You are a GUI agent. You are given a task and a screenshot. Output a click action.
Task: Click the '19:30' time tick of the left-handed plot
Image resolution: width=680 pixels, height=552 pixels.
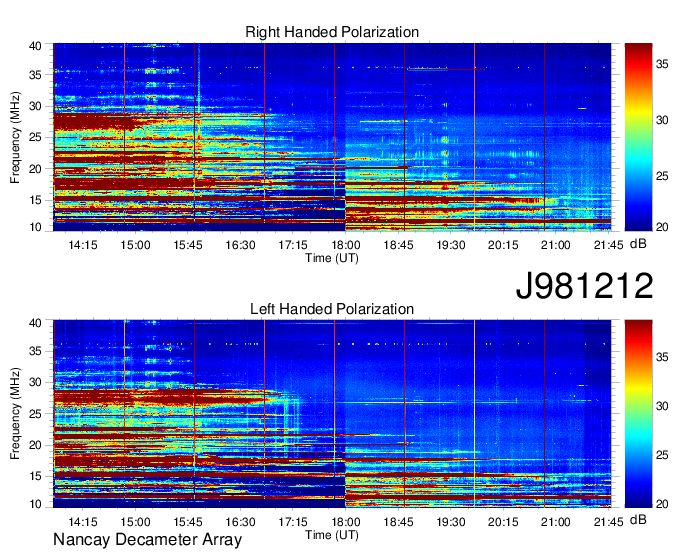(x=451, y=522)
